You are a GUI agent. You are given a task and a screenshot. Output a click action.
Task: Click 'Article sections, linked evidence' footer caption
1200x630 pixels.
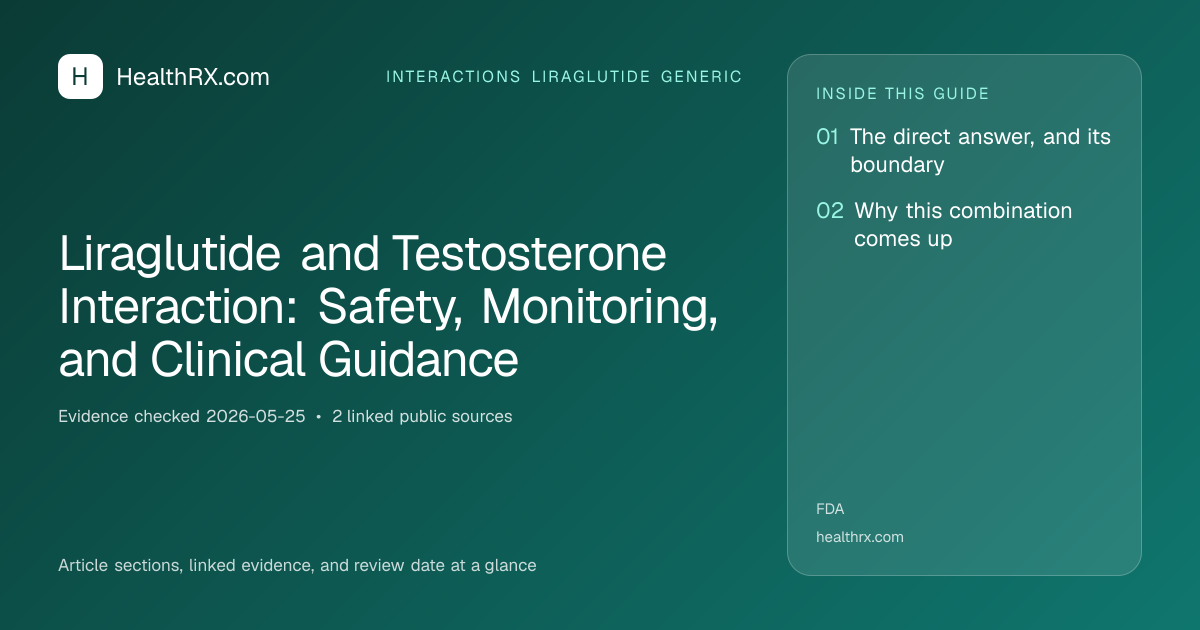coord(297,566)
